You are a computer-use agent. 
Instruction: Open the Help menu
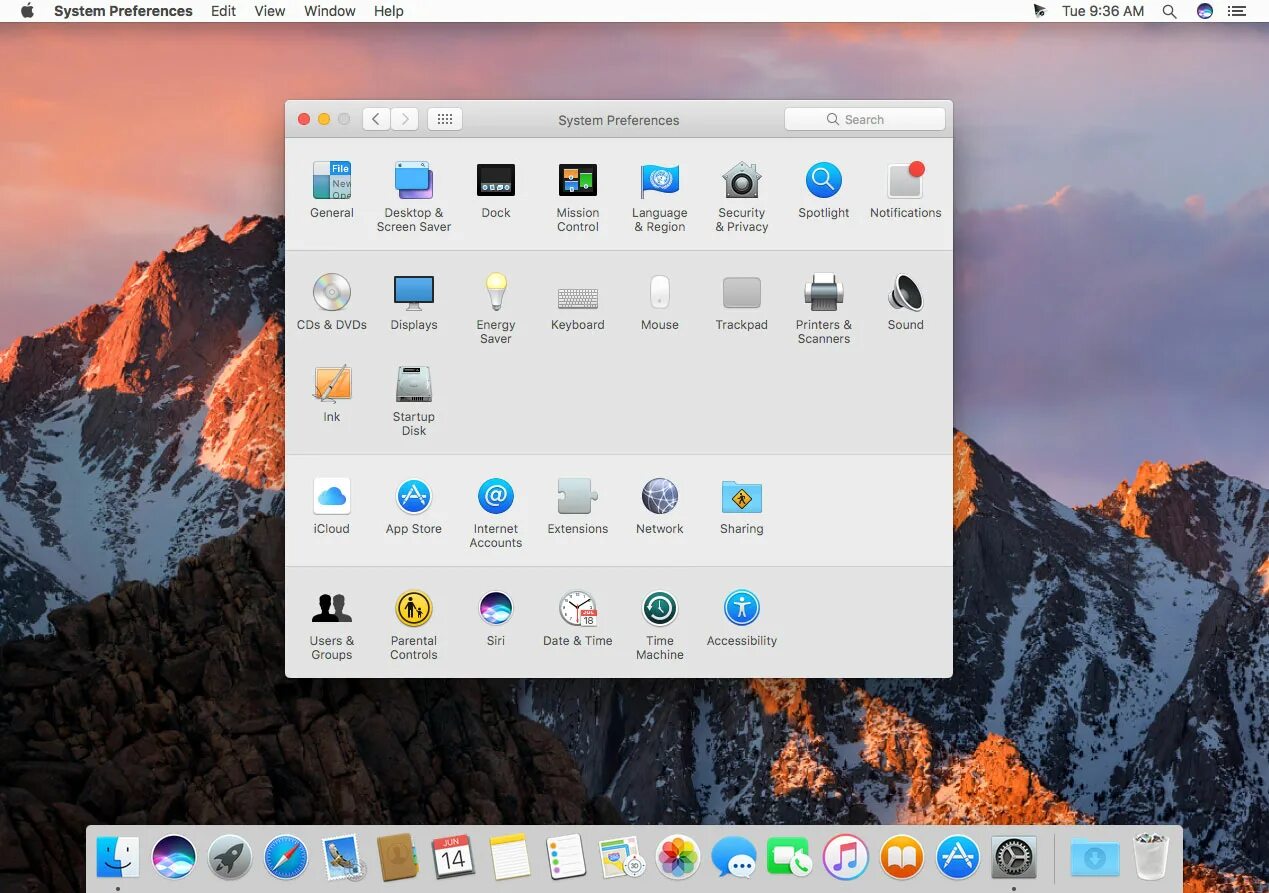coord(389,11)
